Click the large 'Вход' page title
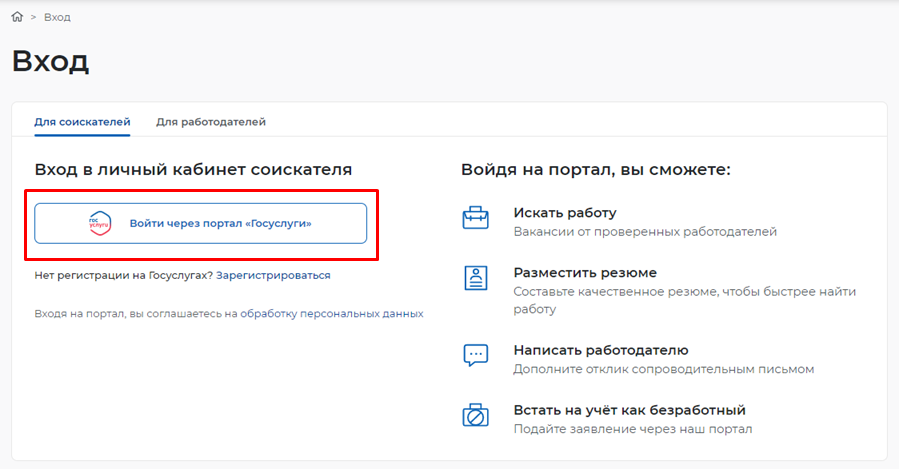 pos(50,61)
